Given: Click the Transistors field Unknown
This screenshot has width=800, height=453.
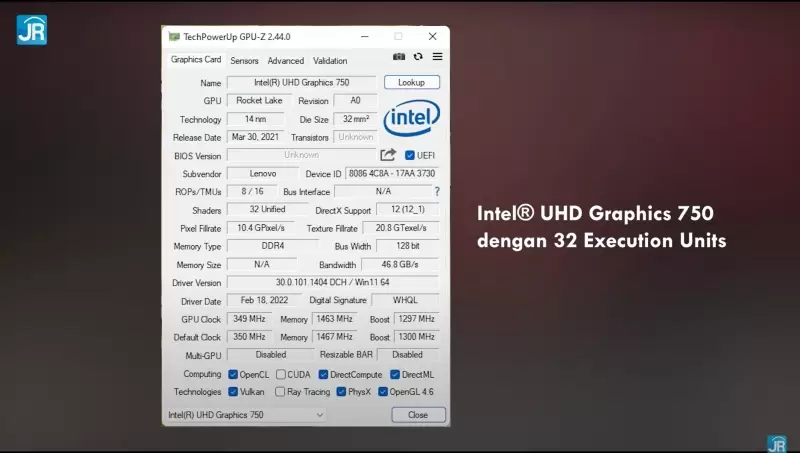Looking at the screenshot, I should [x=356, y=137].
